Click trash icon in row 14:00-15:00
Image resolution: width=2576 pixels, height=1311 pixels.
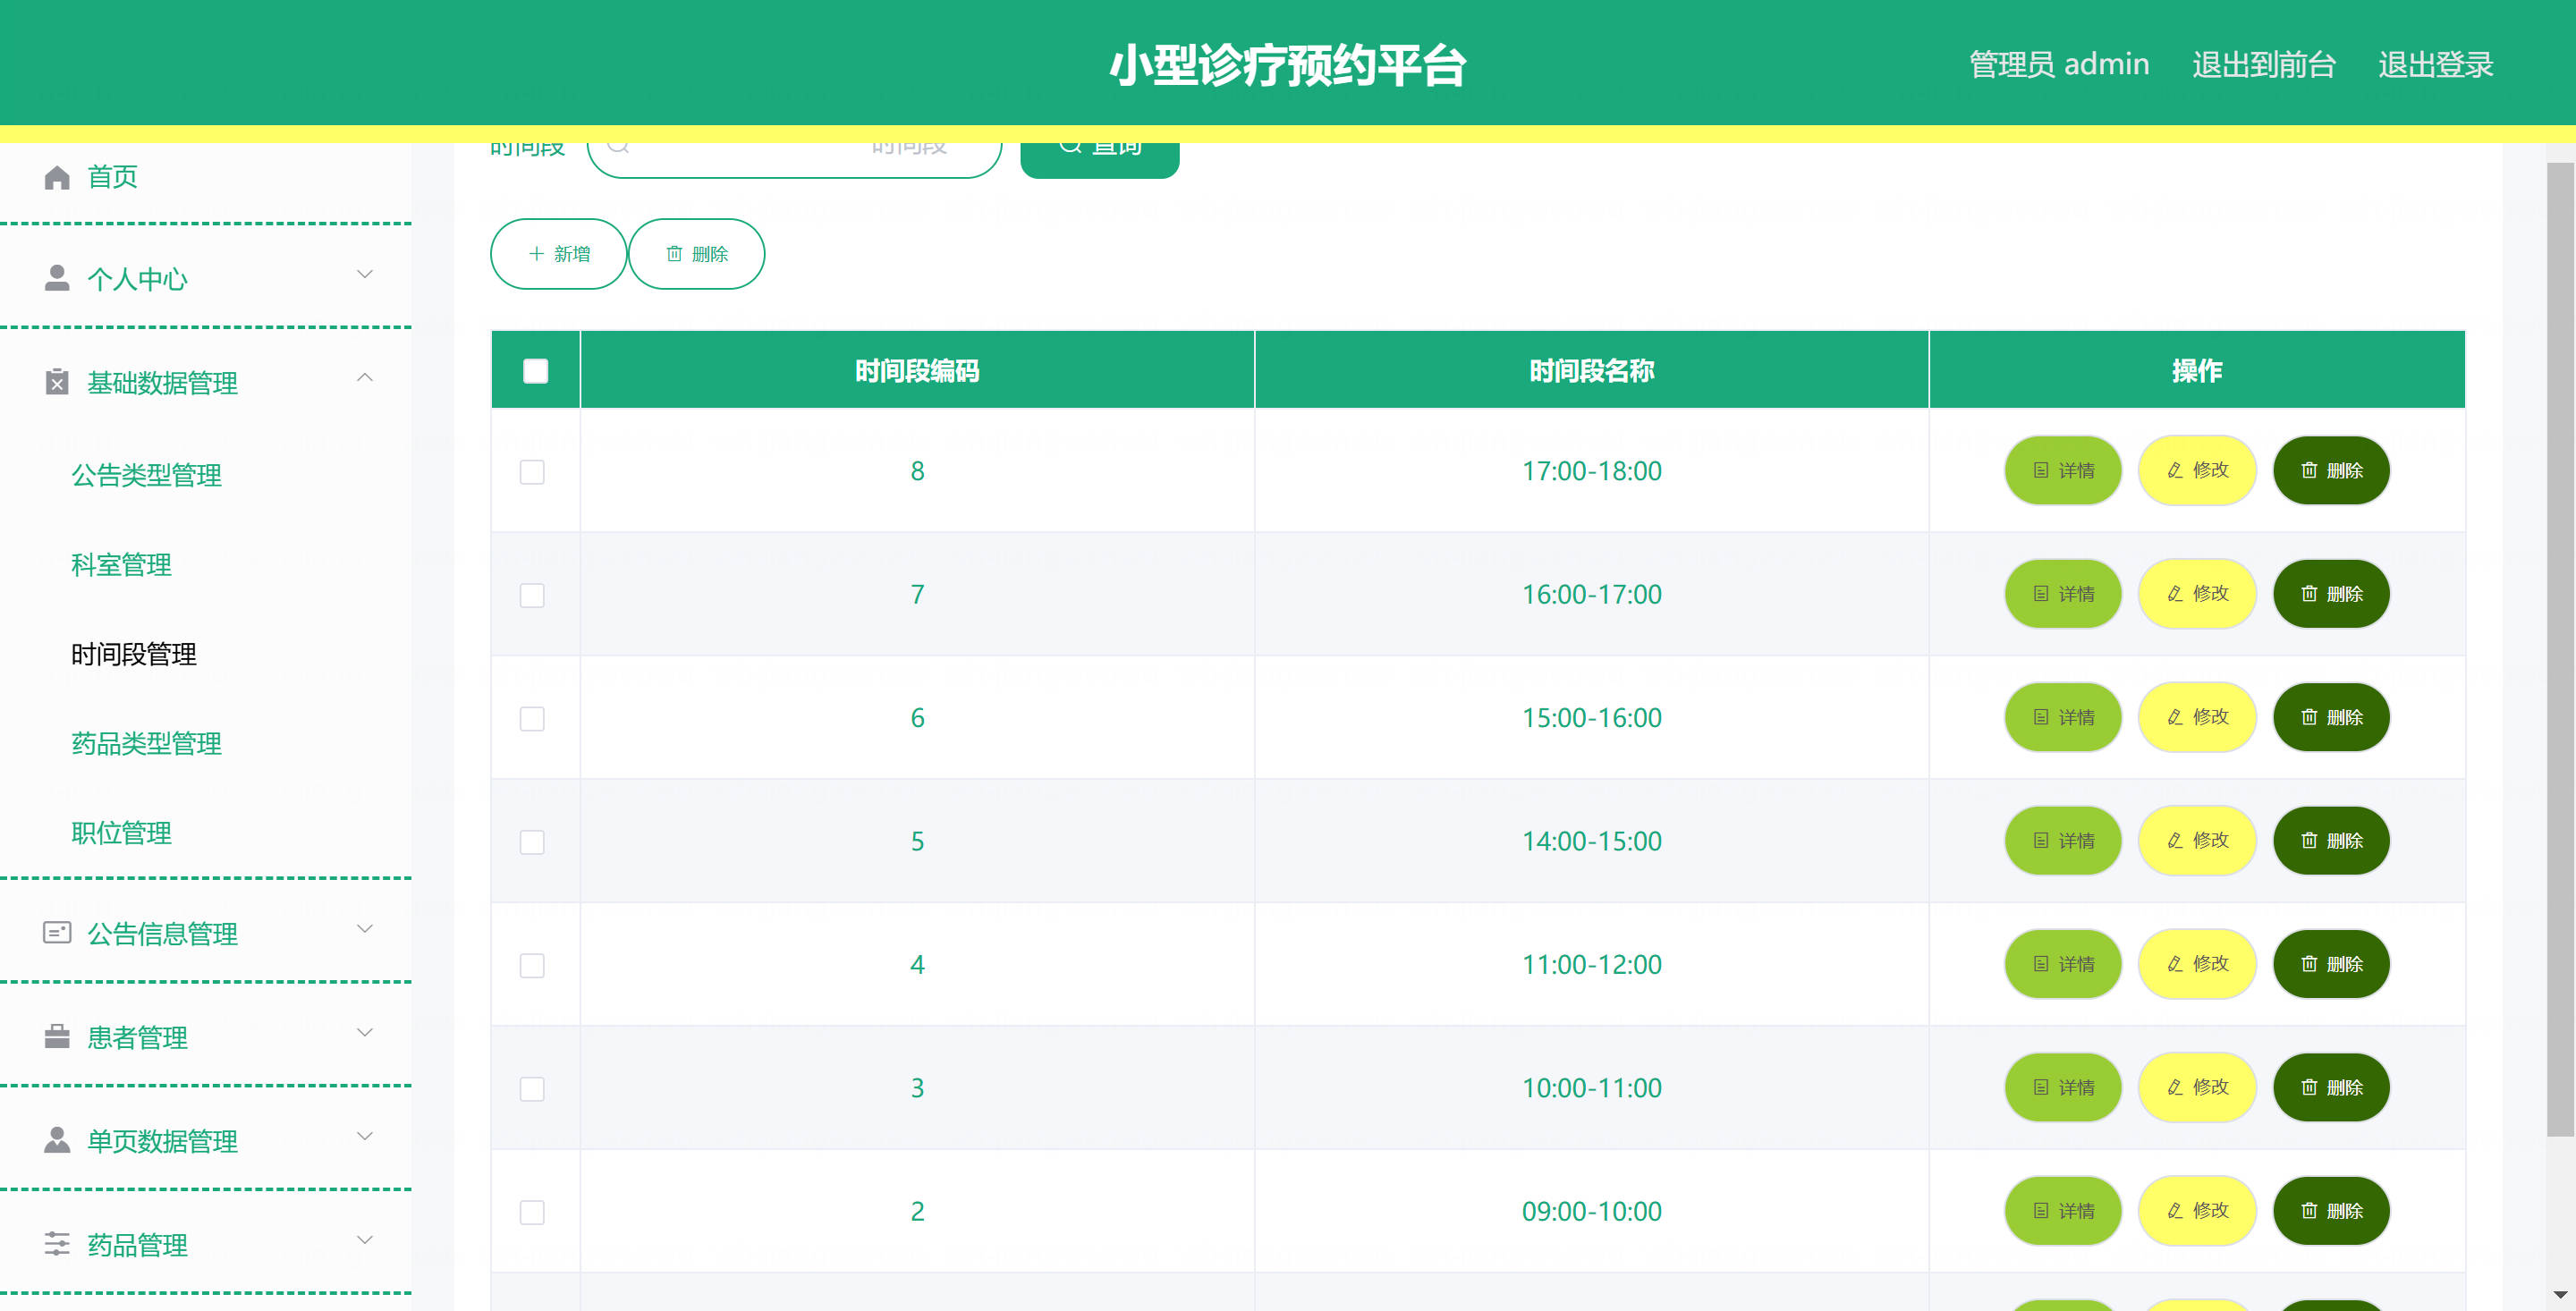point(2309,840)
